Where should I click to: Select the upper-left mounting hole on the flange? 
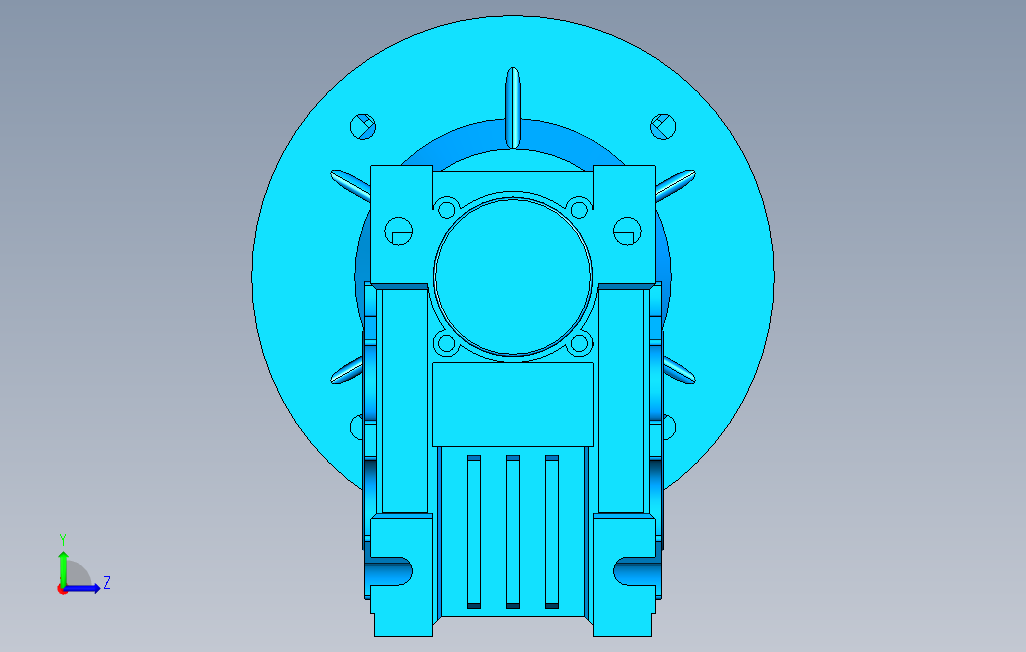click(363, 126)
